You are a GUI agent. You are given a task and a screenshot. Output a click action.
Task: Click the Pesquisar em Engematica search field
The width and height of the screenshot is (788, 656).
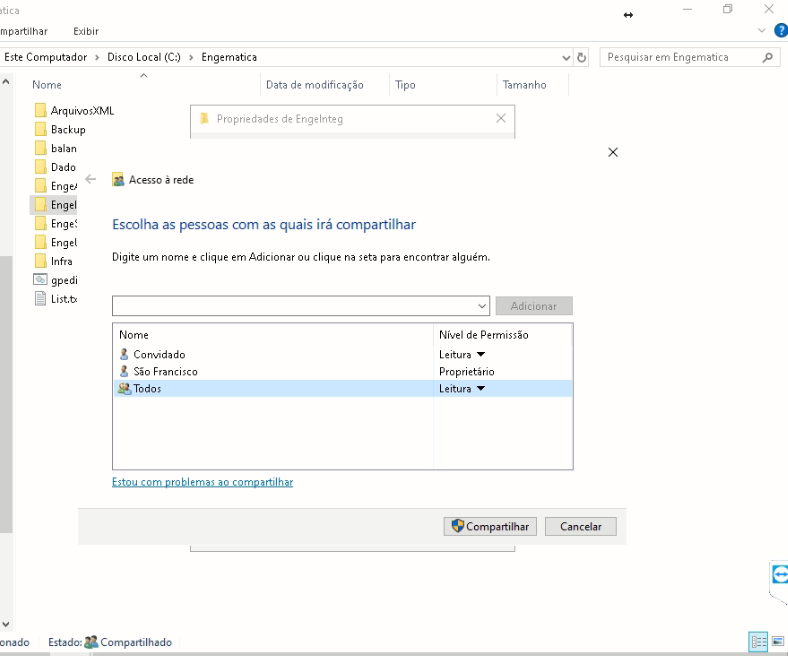[x=680, y=58]
